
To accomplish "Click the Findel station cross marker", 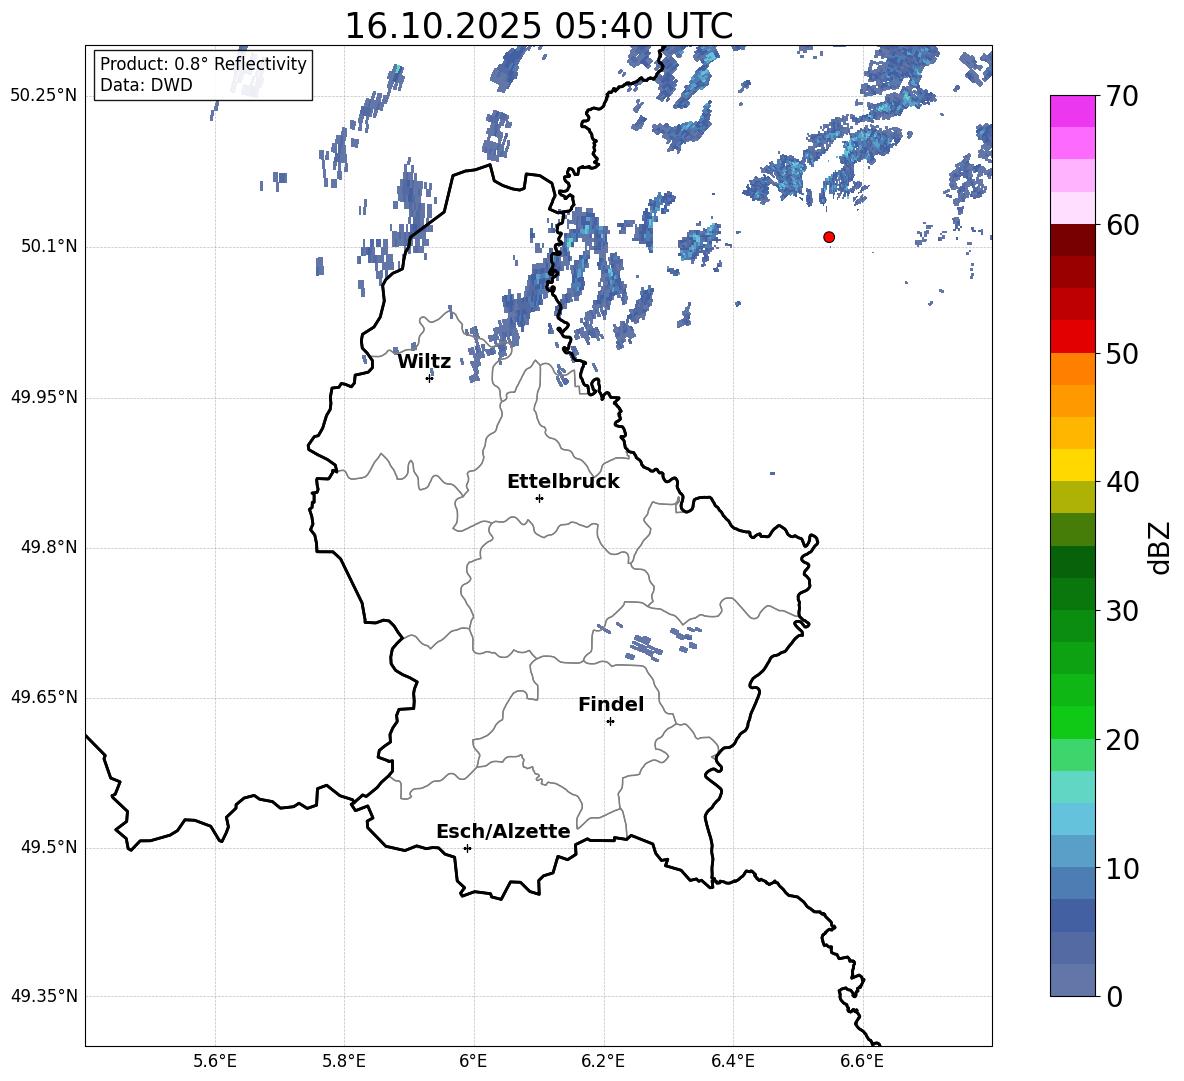I will (610, 722).
